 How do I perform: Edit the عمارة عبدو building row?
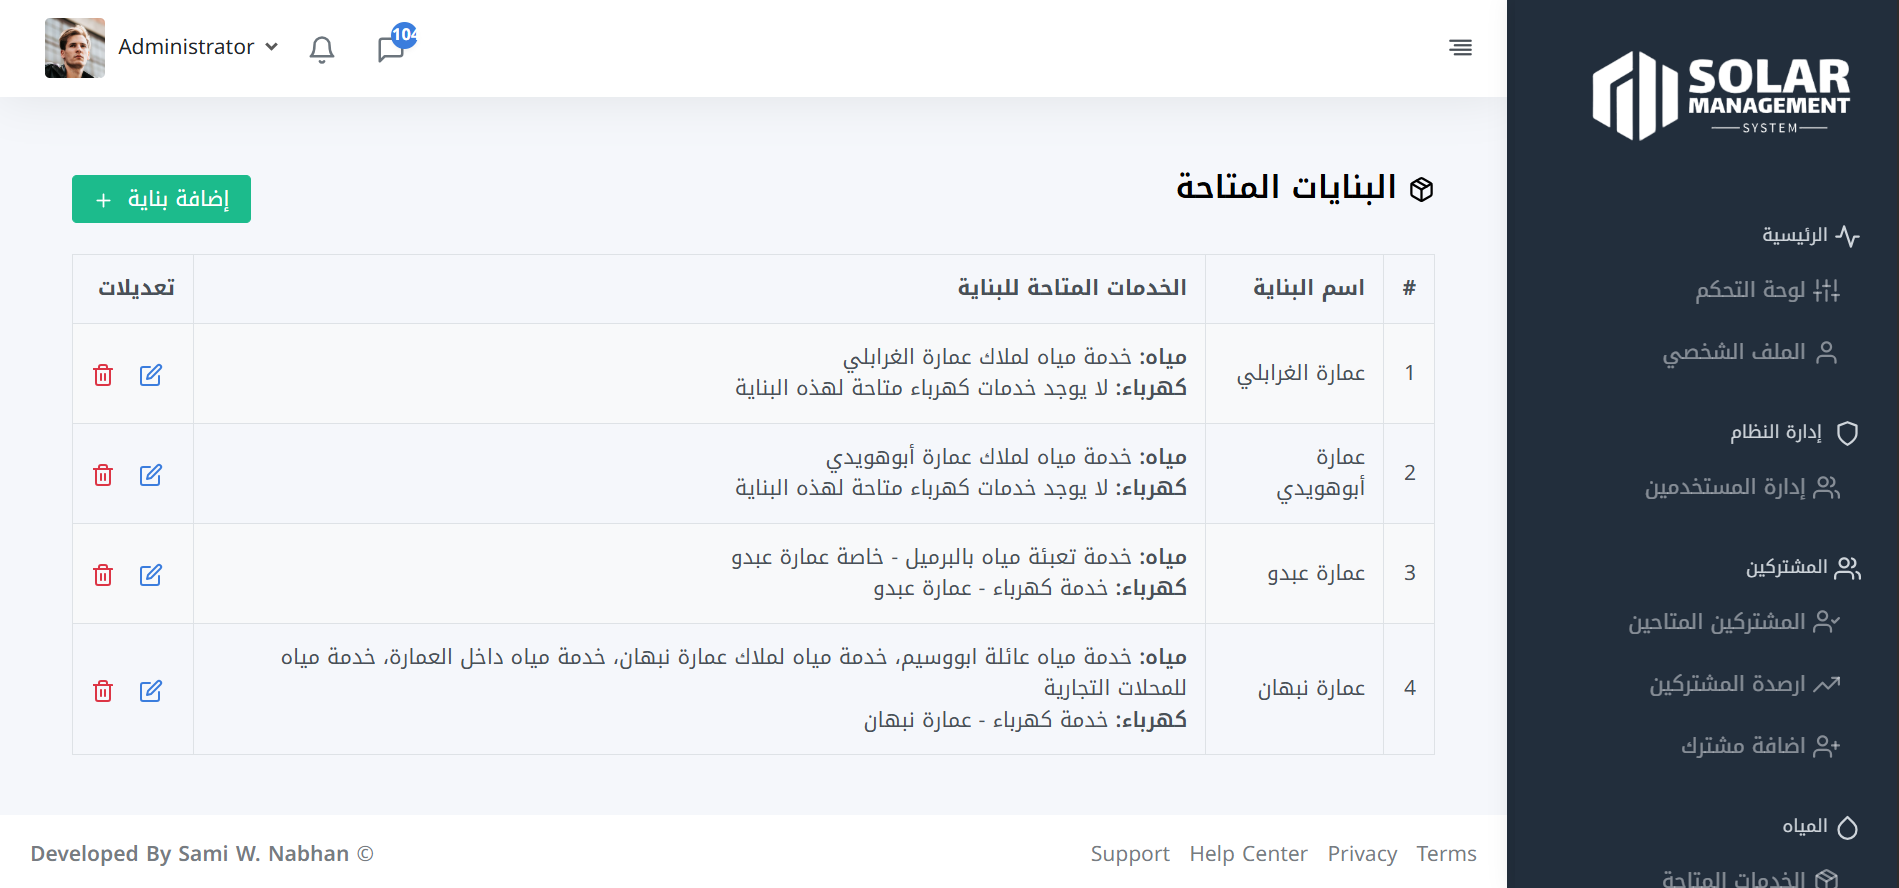151,575
